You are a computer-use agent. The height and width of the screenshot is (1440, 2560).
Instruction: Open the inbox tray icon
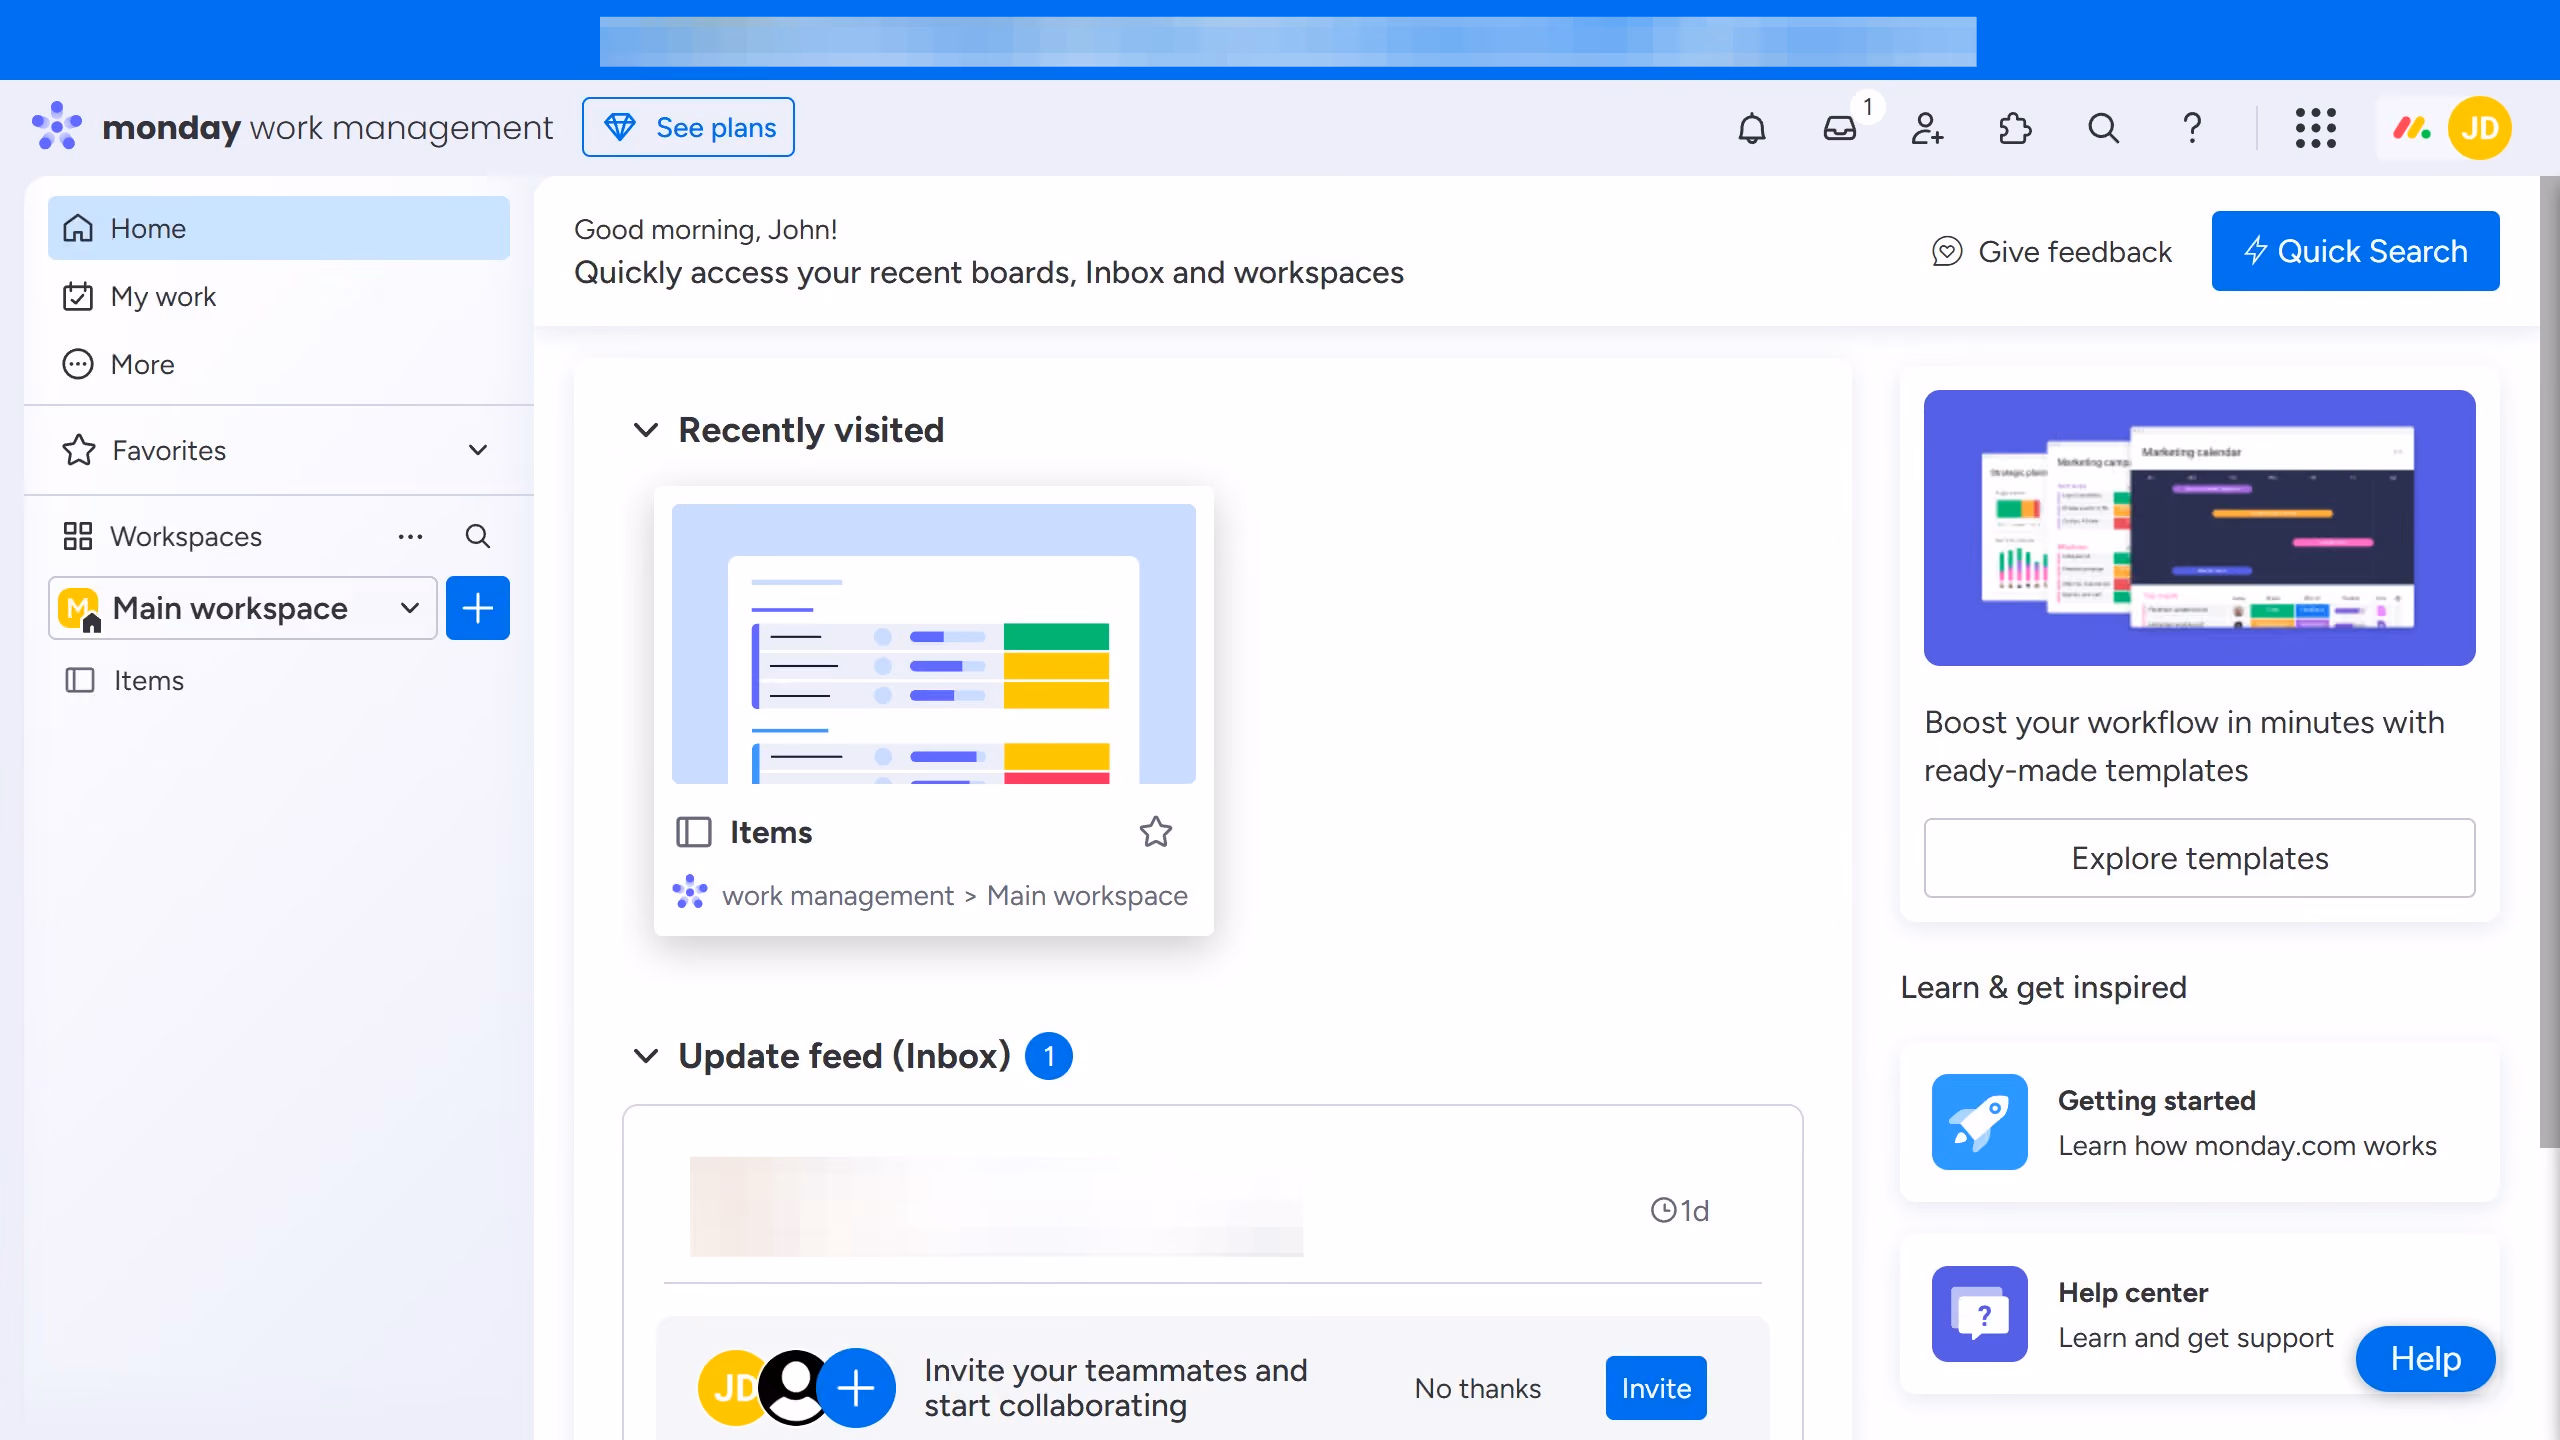(x=1839, y=128)
